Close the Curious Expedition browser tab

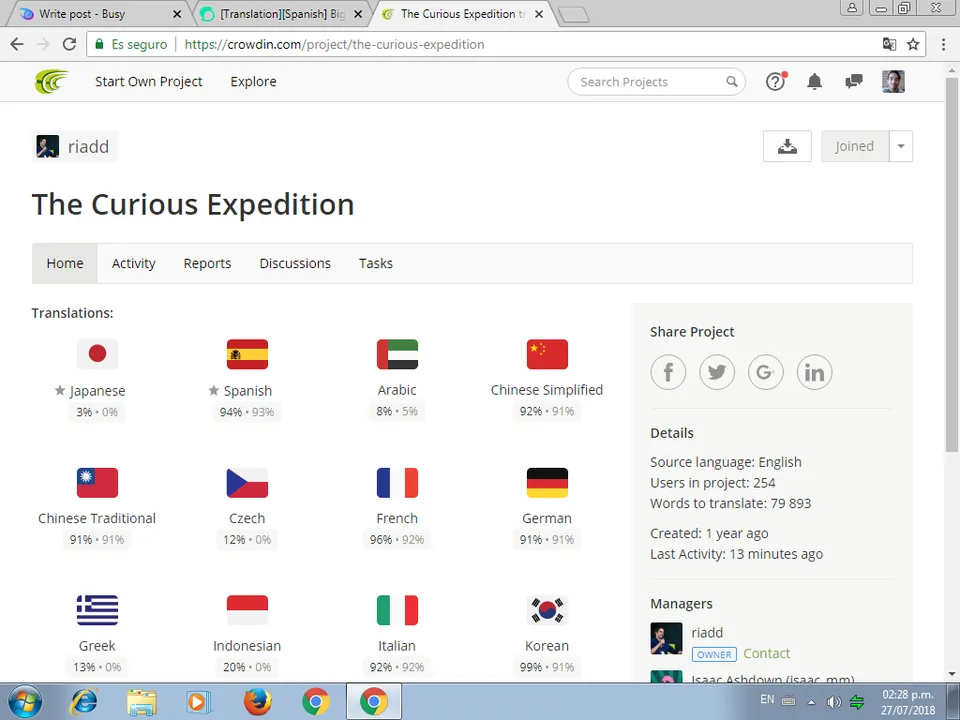coord(539,14)
